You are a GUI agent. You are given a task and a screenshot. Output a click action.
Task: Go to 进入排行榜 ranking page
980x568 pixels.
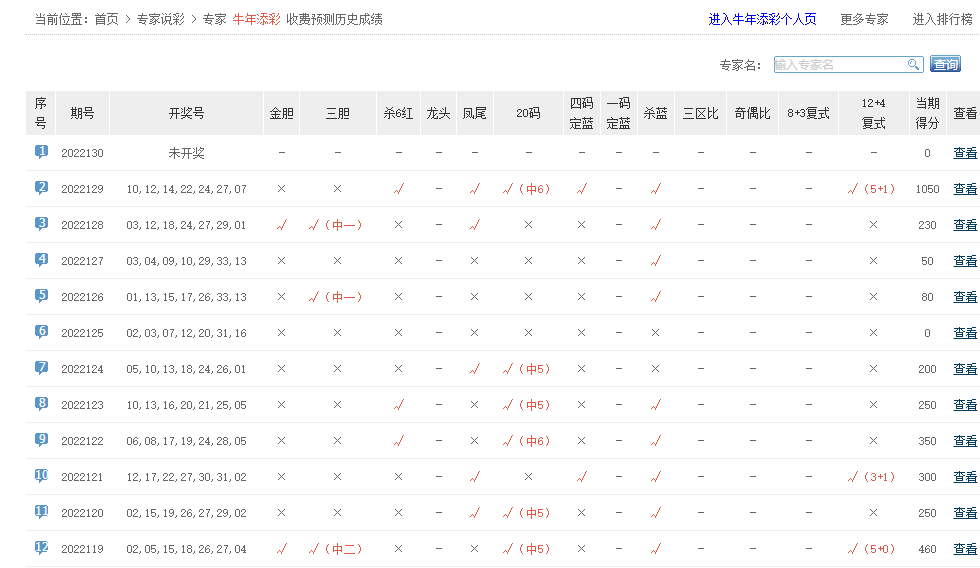click(942, 19)
